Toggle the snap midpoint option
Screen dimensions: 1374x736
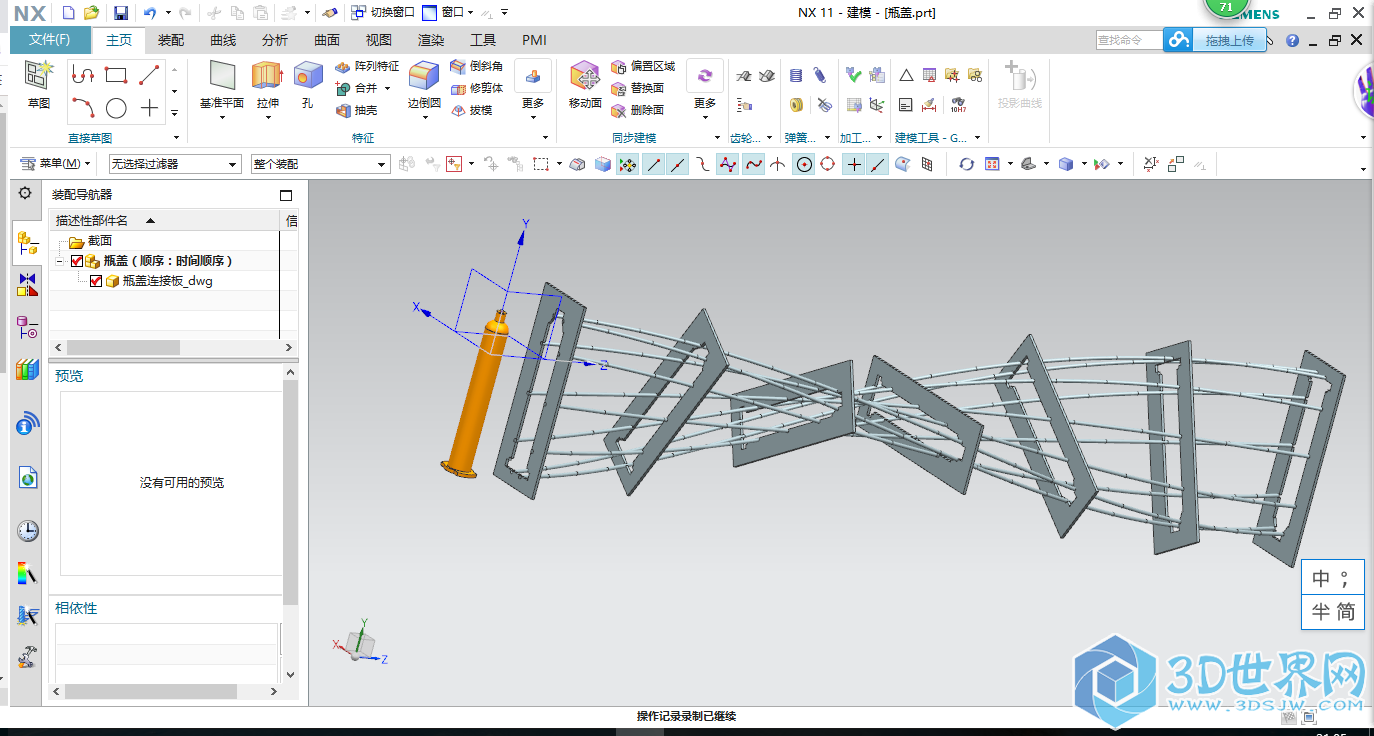point(678,164)
